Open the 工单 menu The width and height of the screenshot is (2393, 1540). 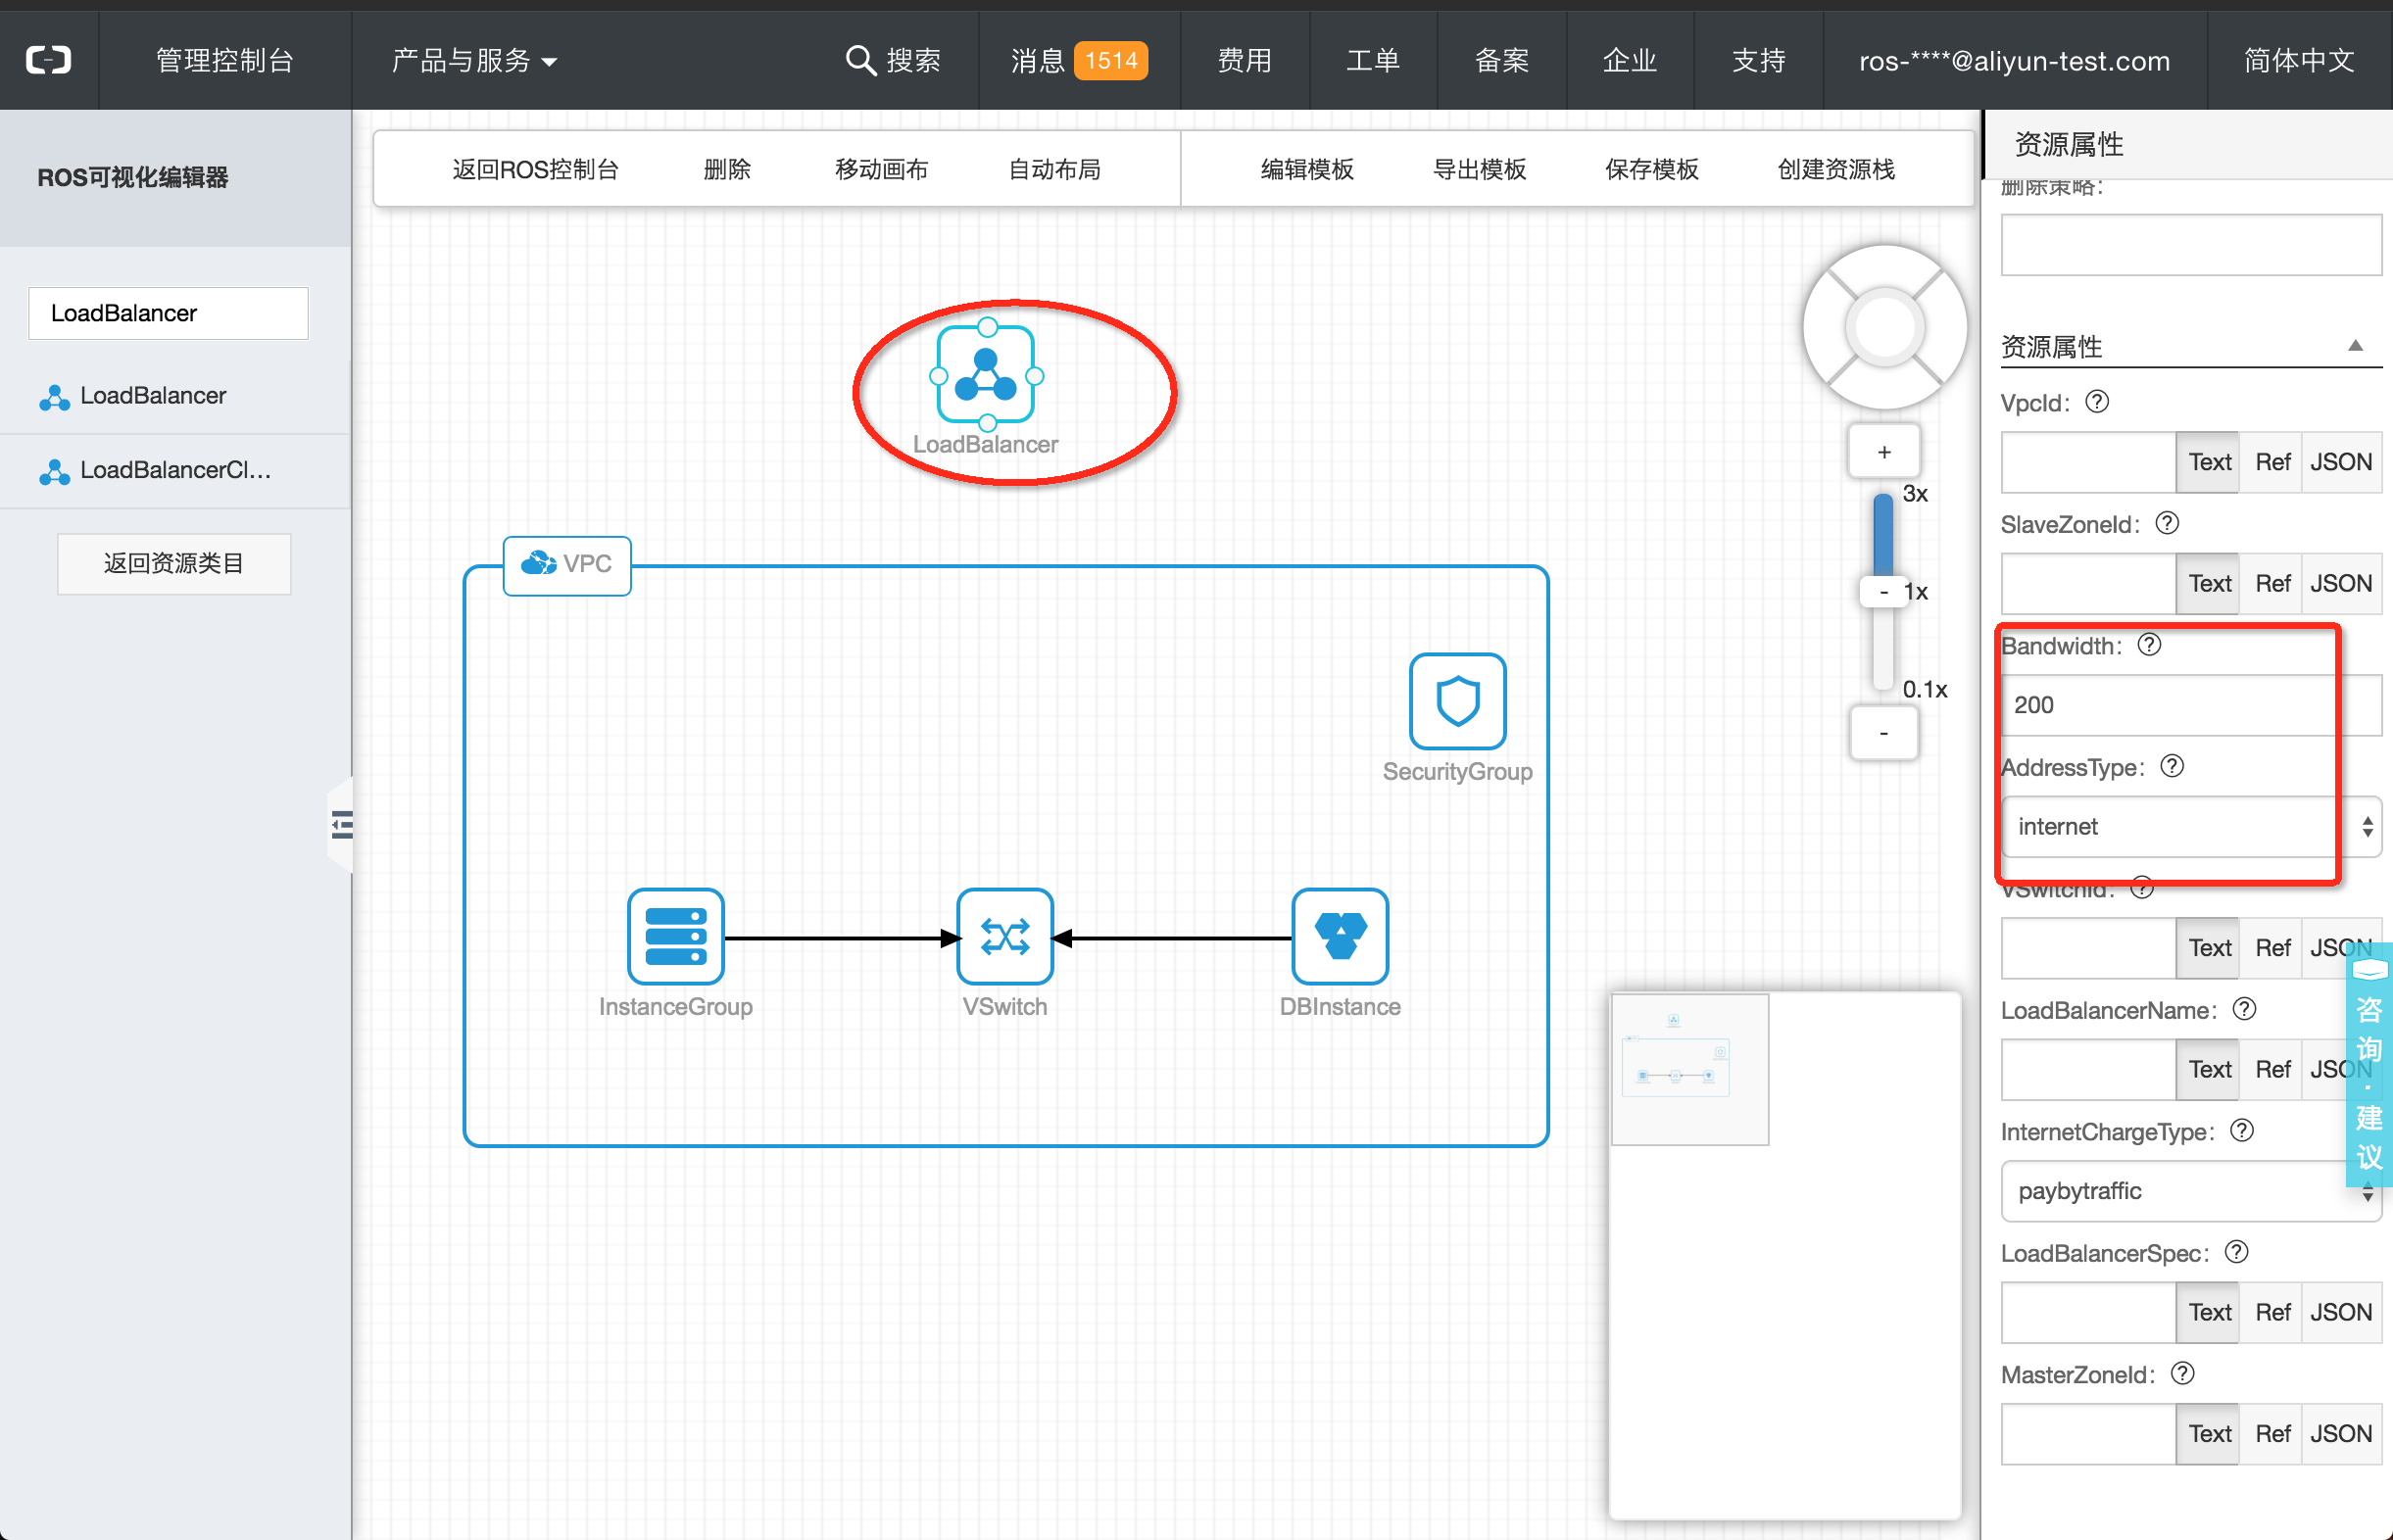pyautogui.click(x=1372, y=60)
